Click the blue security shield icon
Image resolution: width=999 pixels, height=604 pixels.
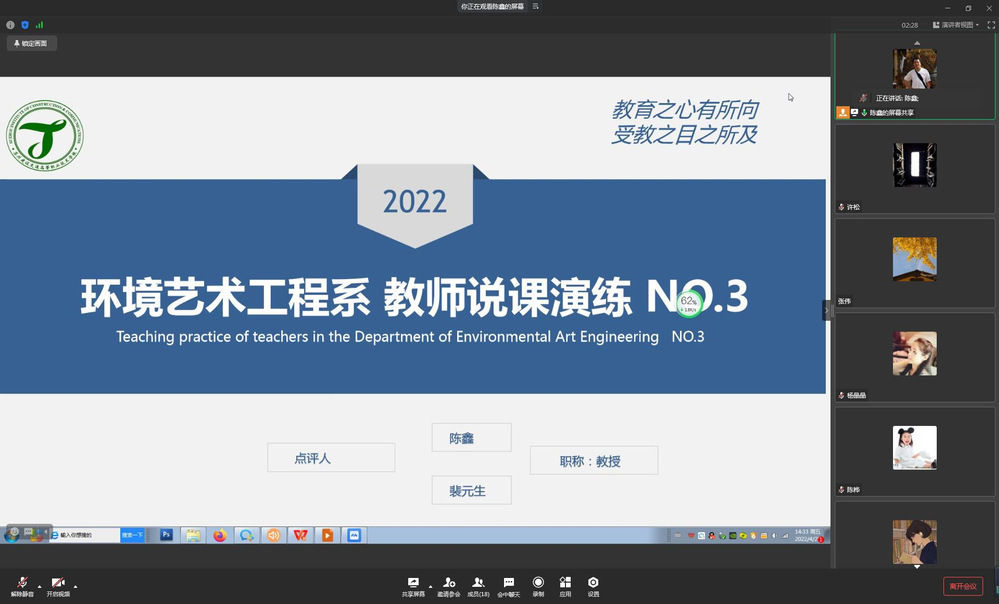pos(25,25)
